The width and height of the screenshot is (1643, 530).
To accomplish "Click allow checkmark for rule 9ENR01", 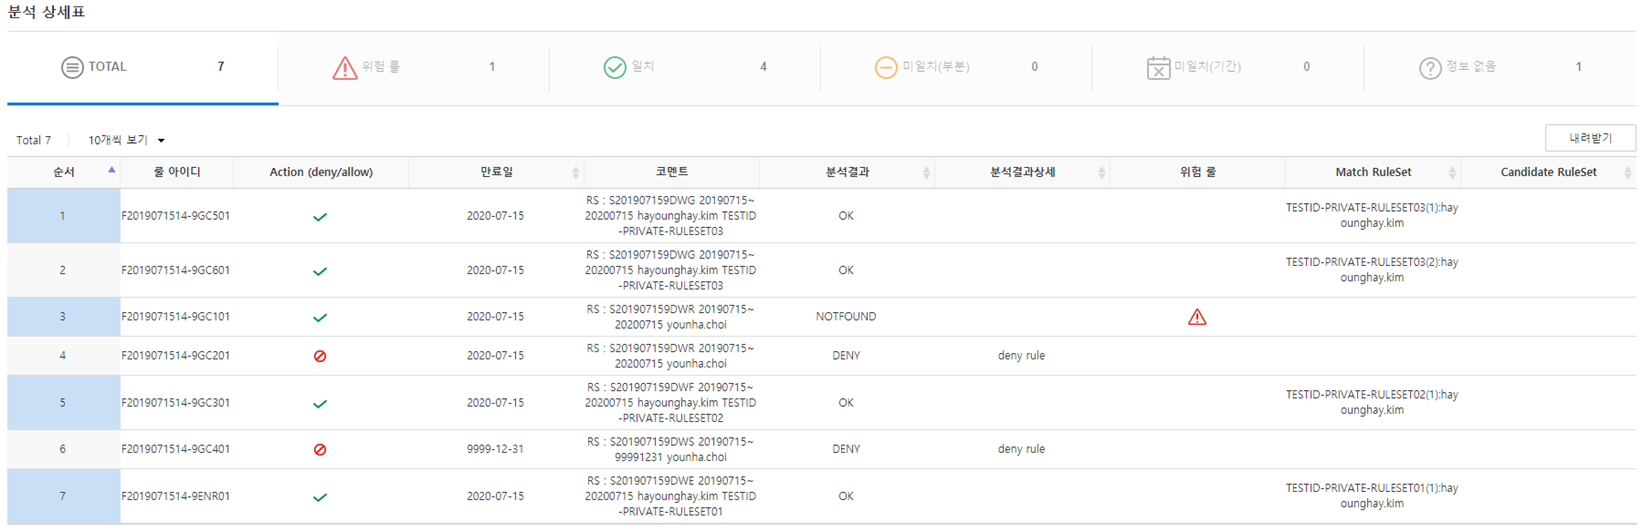I will click(320, 497).
